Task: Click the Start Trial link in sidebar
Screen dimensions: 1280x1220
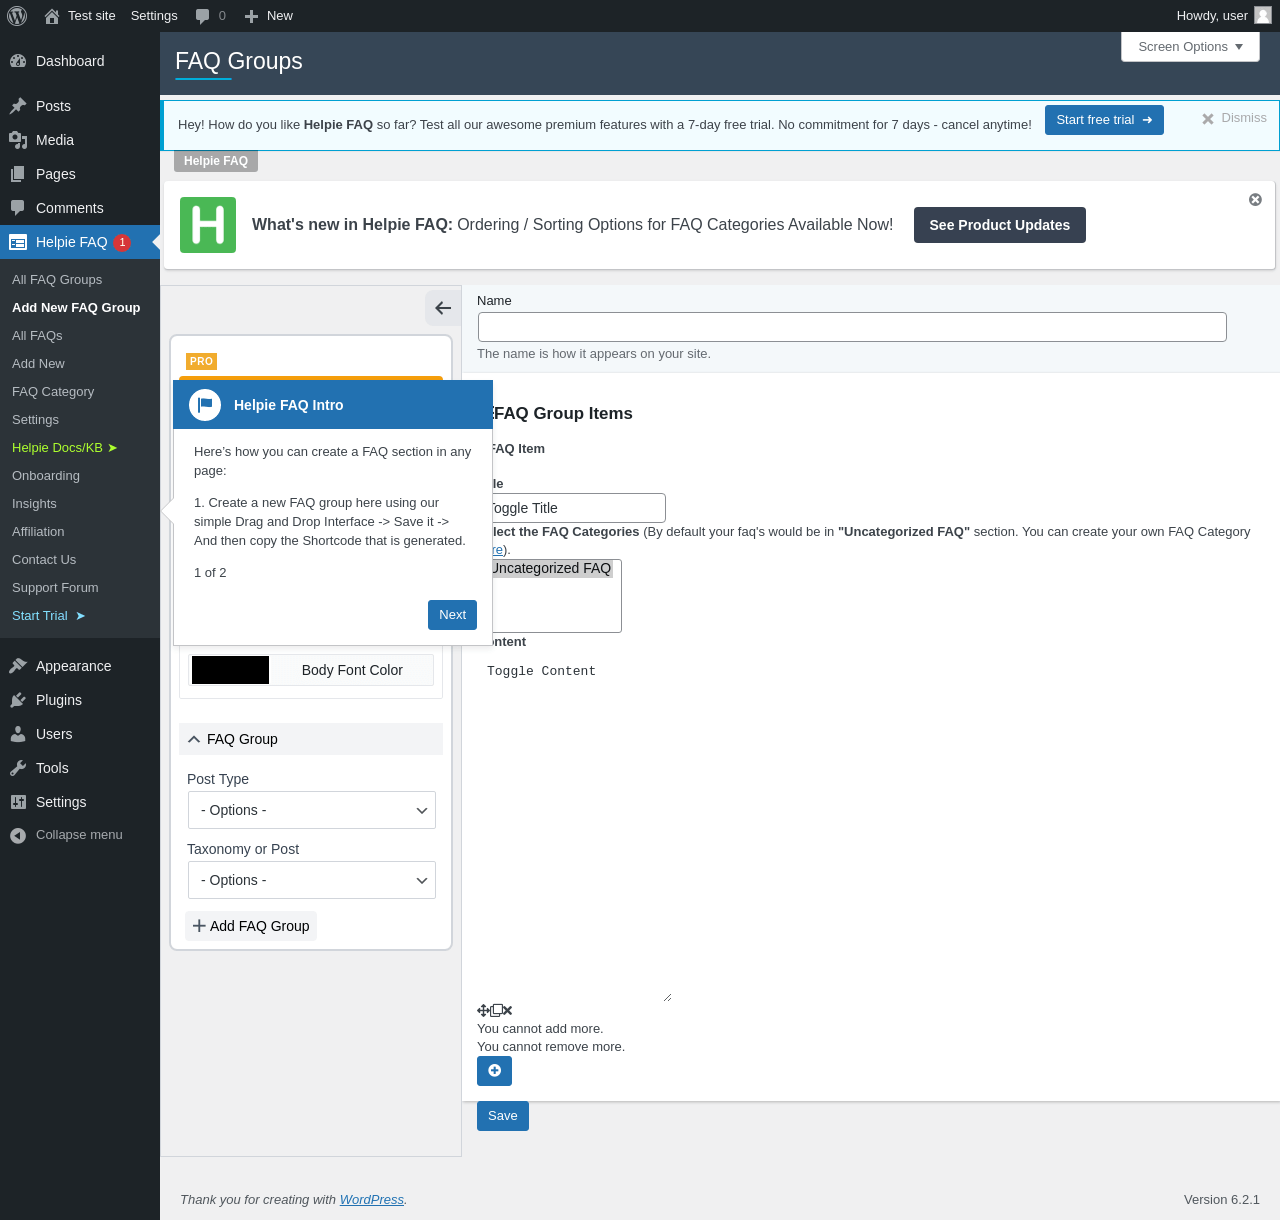Action: [49, 616]
